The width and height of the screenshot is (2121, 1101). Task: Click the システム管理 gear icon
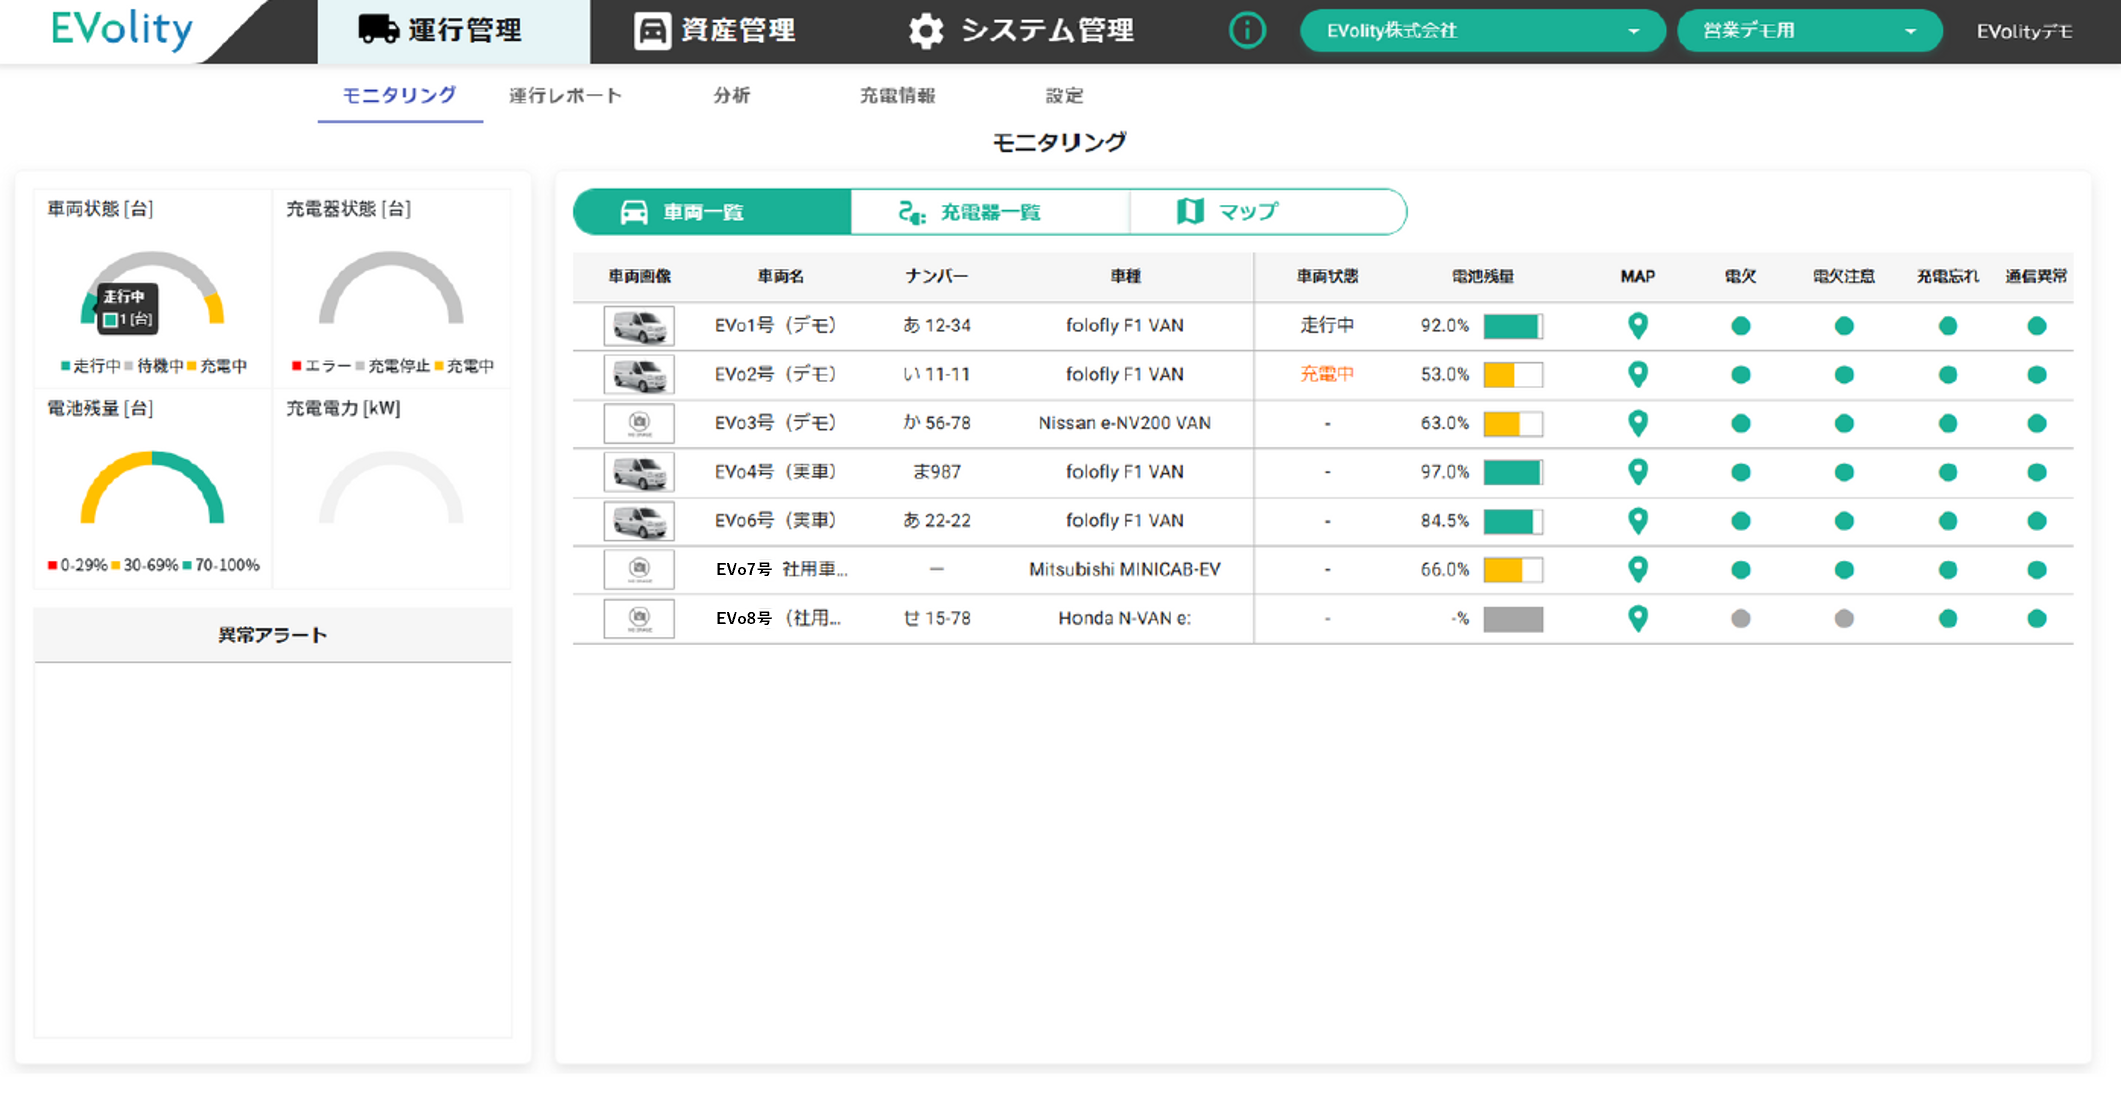tap(925, 31)
